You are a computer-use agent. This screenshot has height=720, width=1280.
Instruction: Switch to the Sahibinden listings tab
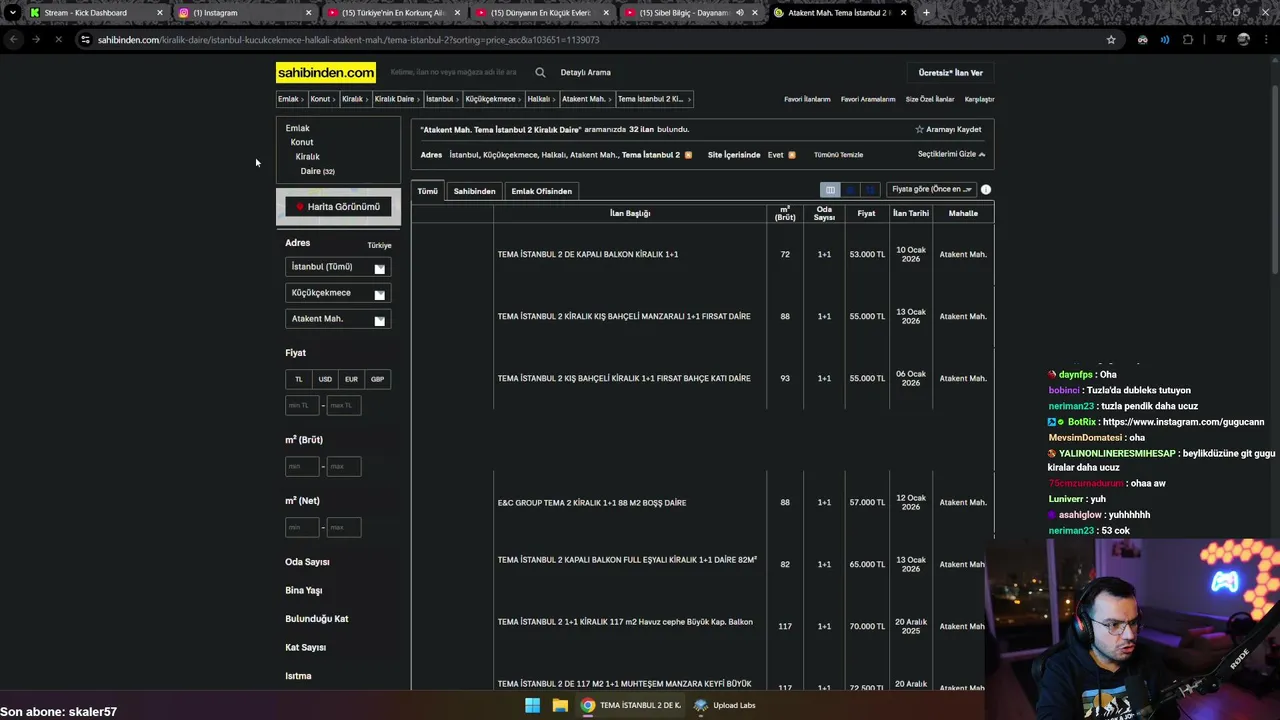[x=474, y=191]
